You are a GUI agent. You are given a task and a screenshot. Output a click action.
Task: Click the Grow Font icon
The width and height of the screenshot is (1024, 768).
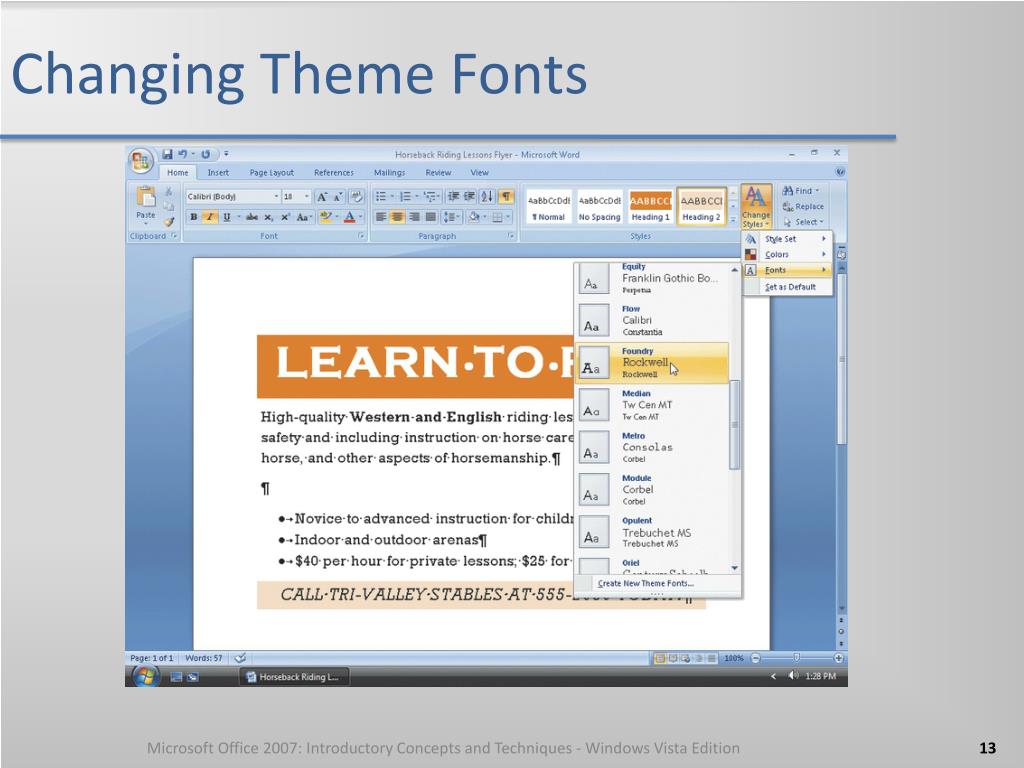(322, 197)
